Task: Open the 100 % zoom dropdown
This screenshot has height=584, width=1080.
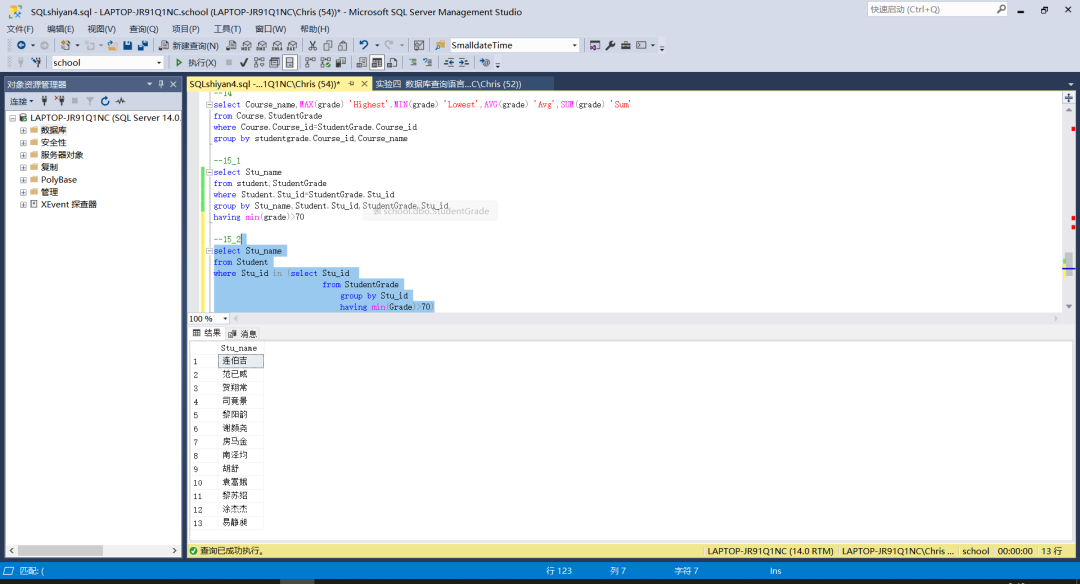Action: point(225,319)
